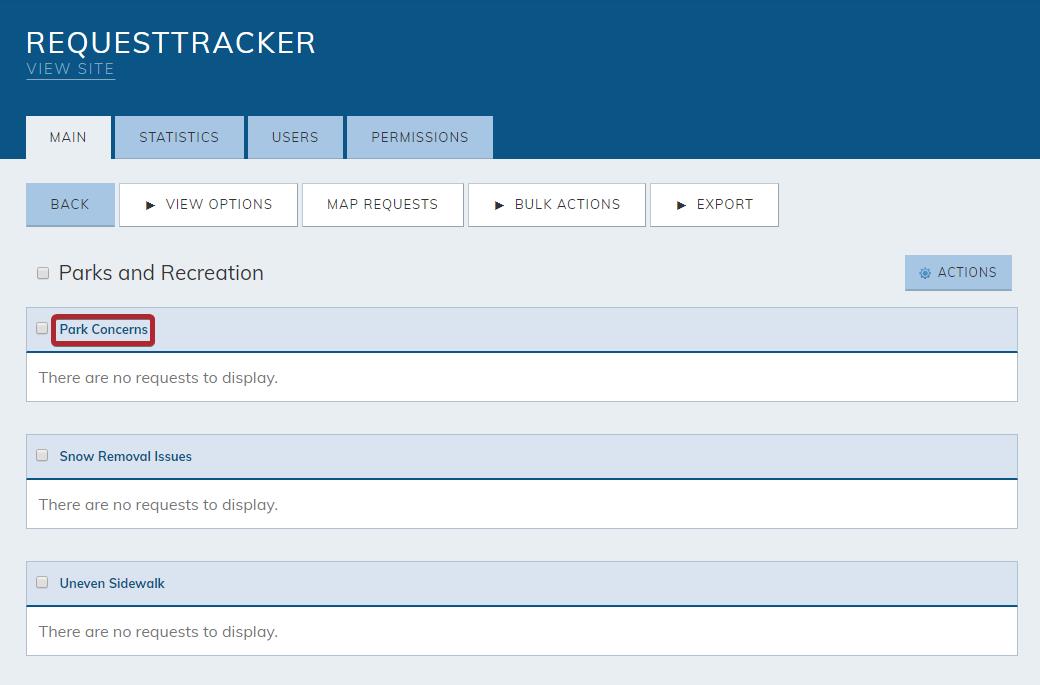The height and width of the screenshot is (685, 1040).
Task: Click the no requests message under Uneven Sidewalk
Action: coord(159,632)
